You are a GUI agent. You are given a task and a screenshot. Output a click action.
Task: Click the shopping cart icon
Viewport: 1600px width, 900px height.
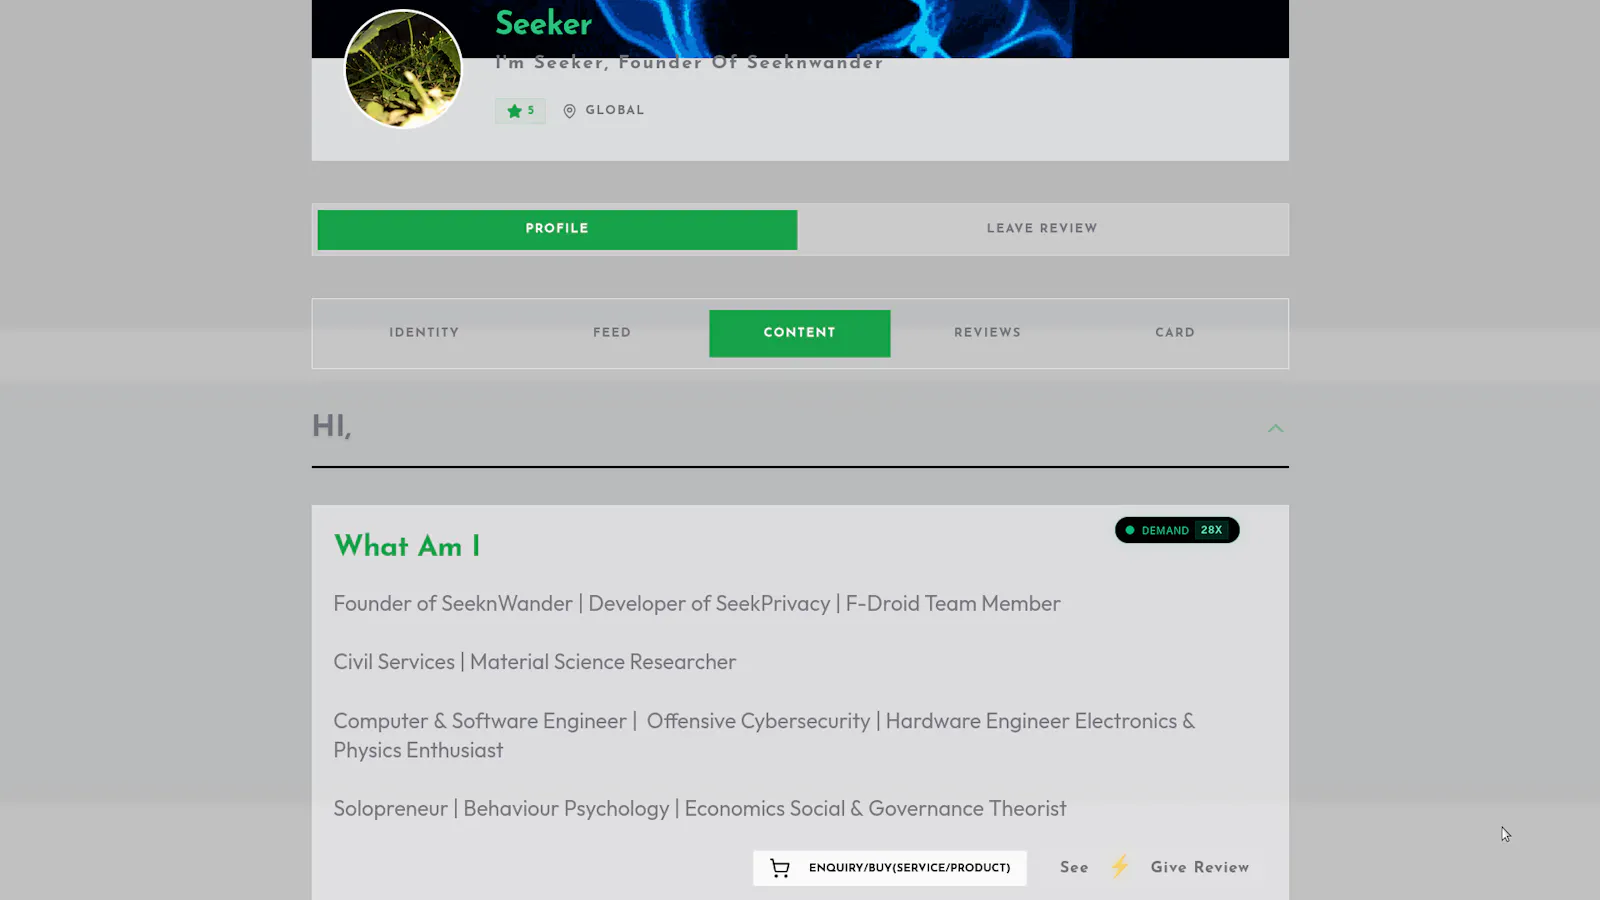coord(780,868)
